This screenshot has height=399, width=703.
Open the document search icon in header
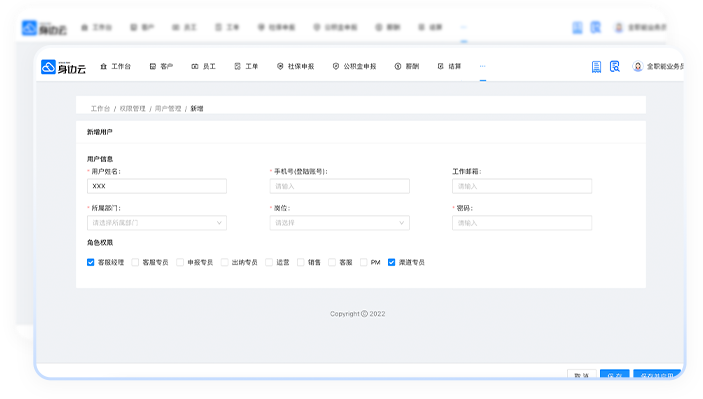[x=615, y=67]
